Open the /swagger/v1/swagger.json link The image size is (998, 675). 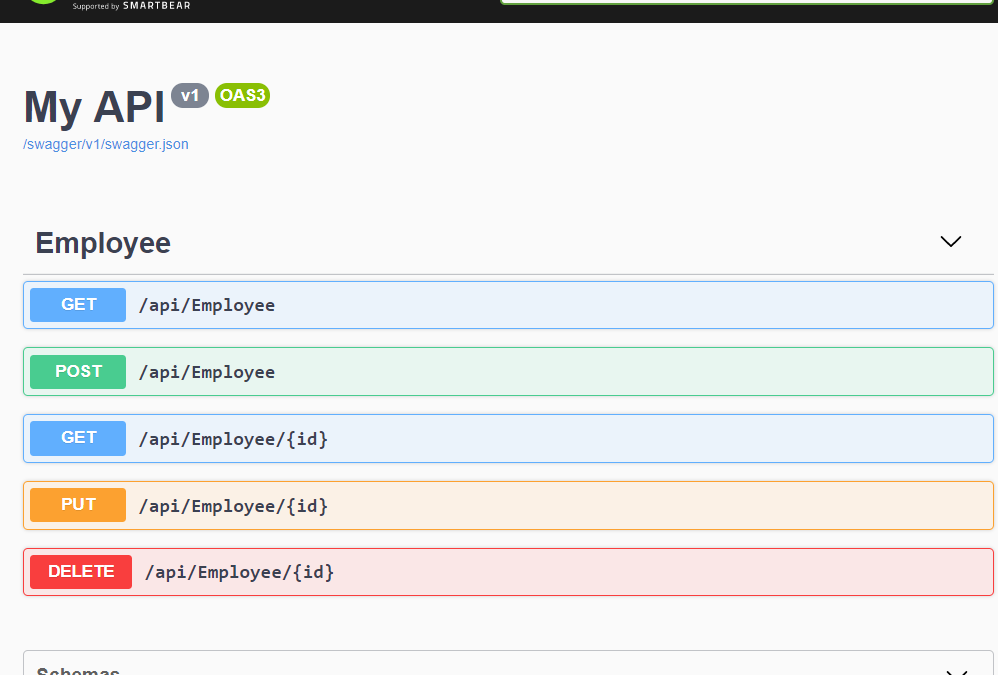[106, 144]
